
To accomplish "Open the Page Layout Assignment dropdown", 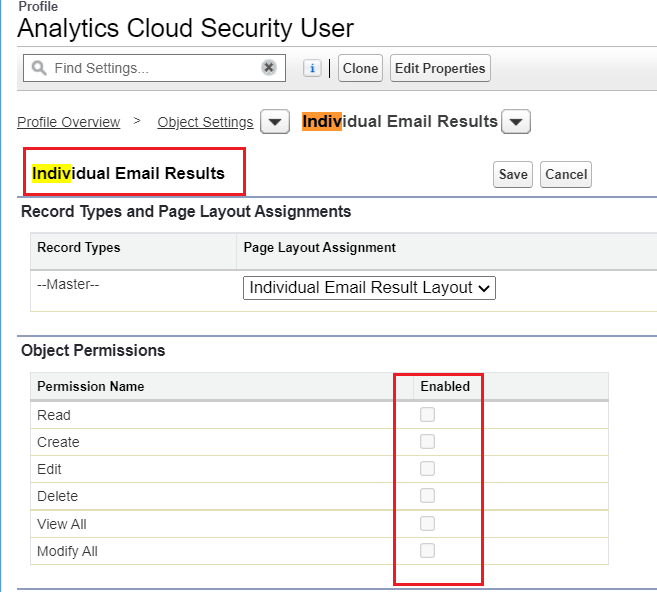I will [x=369, y=288].
